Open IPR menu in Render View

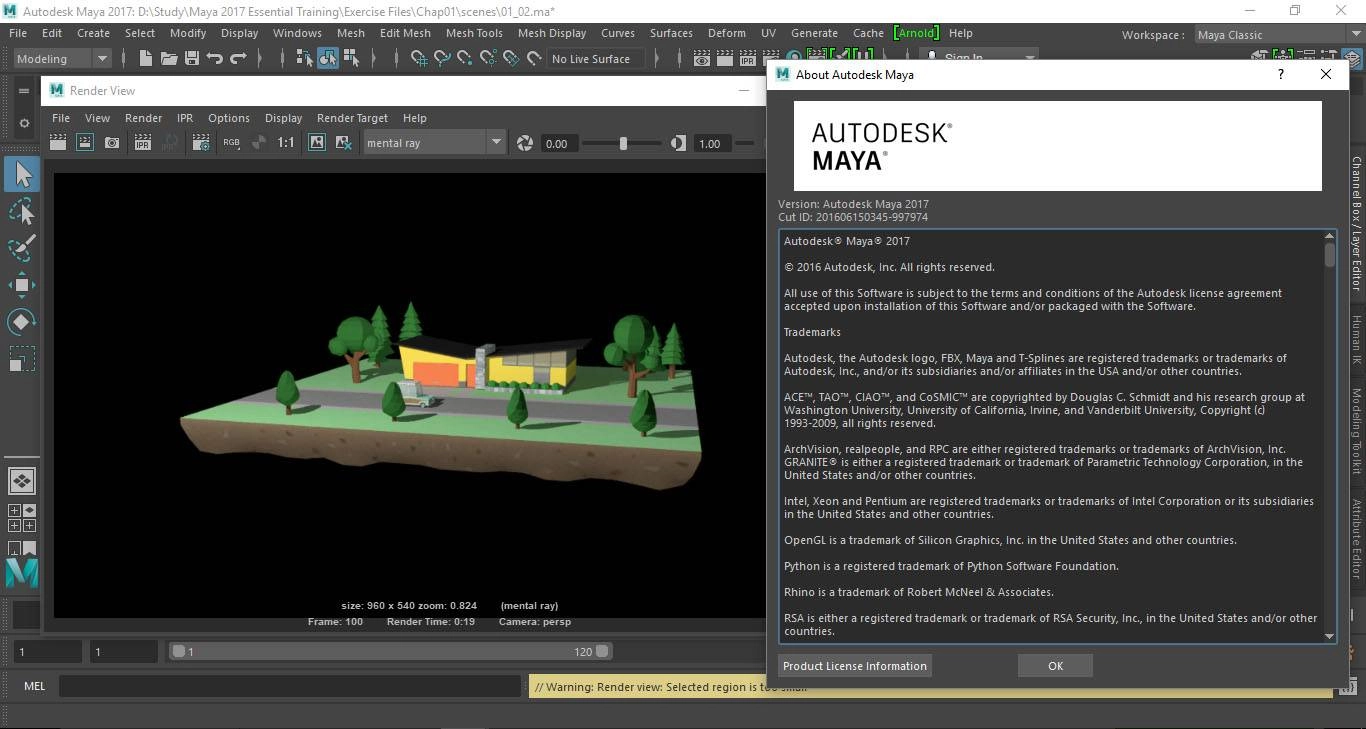coord(185,118)
